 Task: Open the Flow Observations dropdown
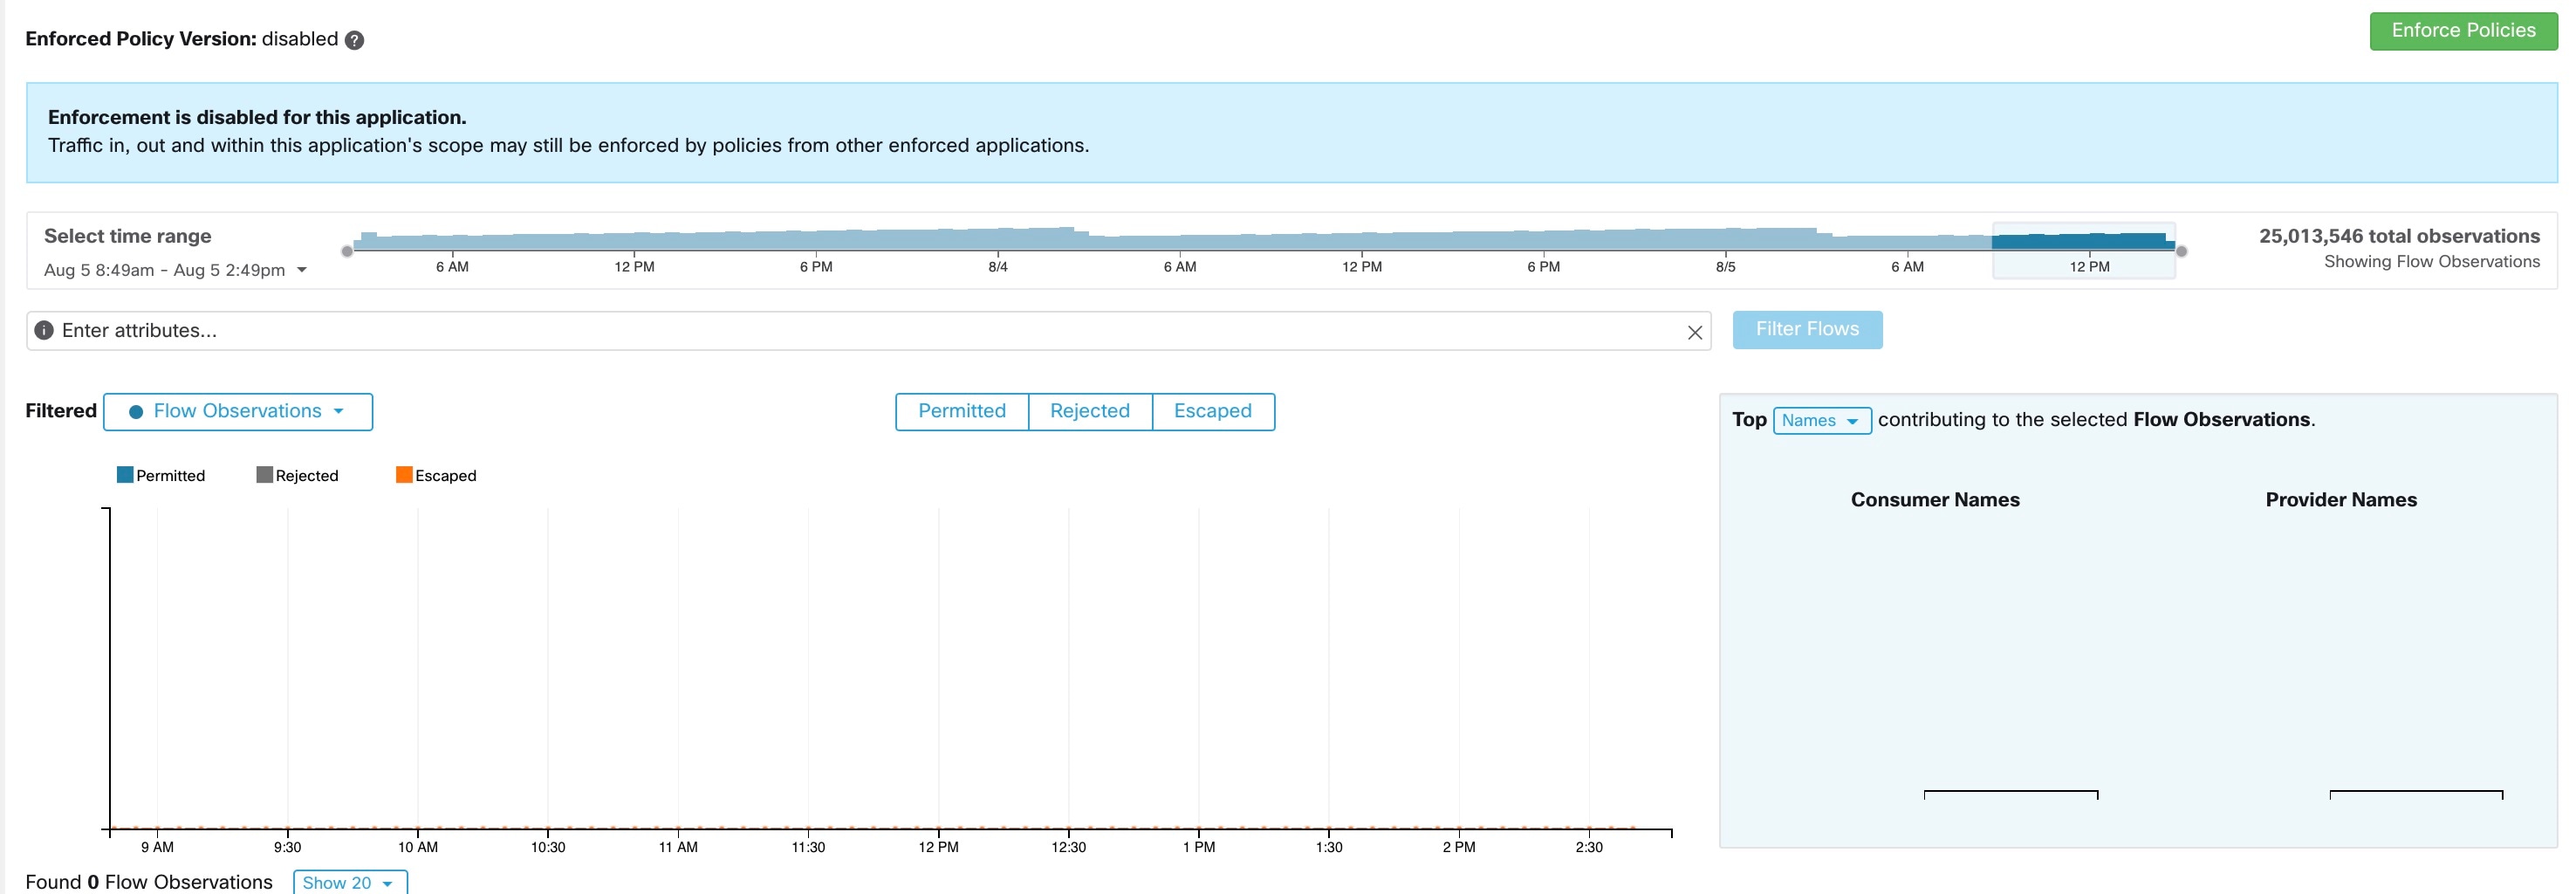point(238,412)
